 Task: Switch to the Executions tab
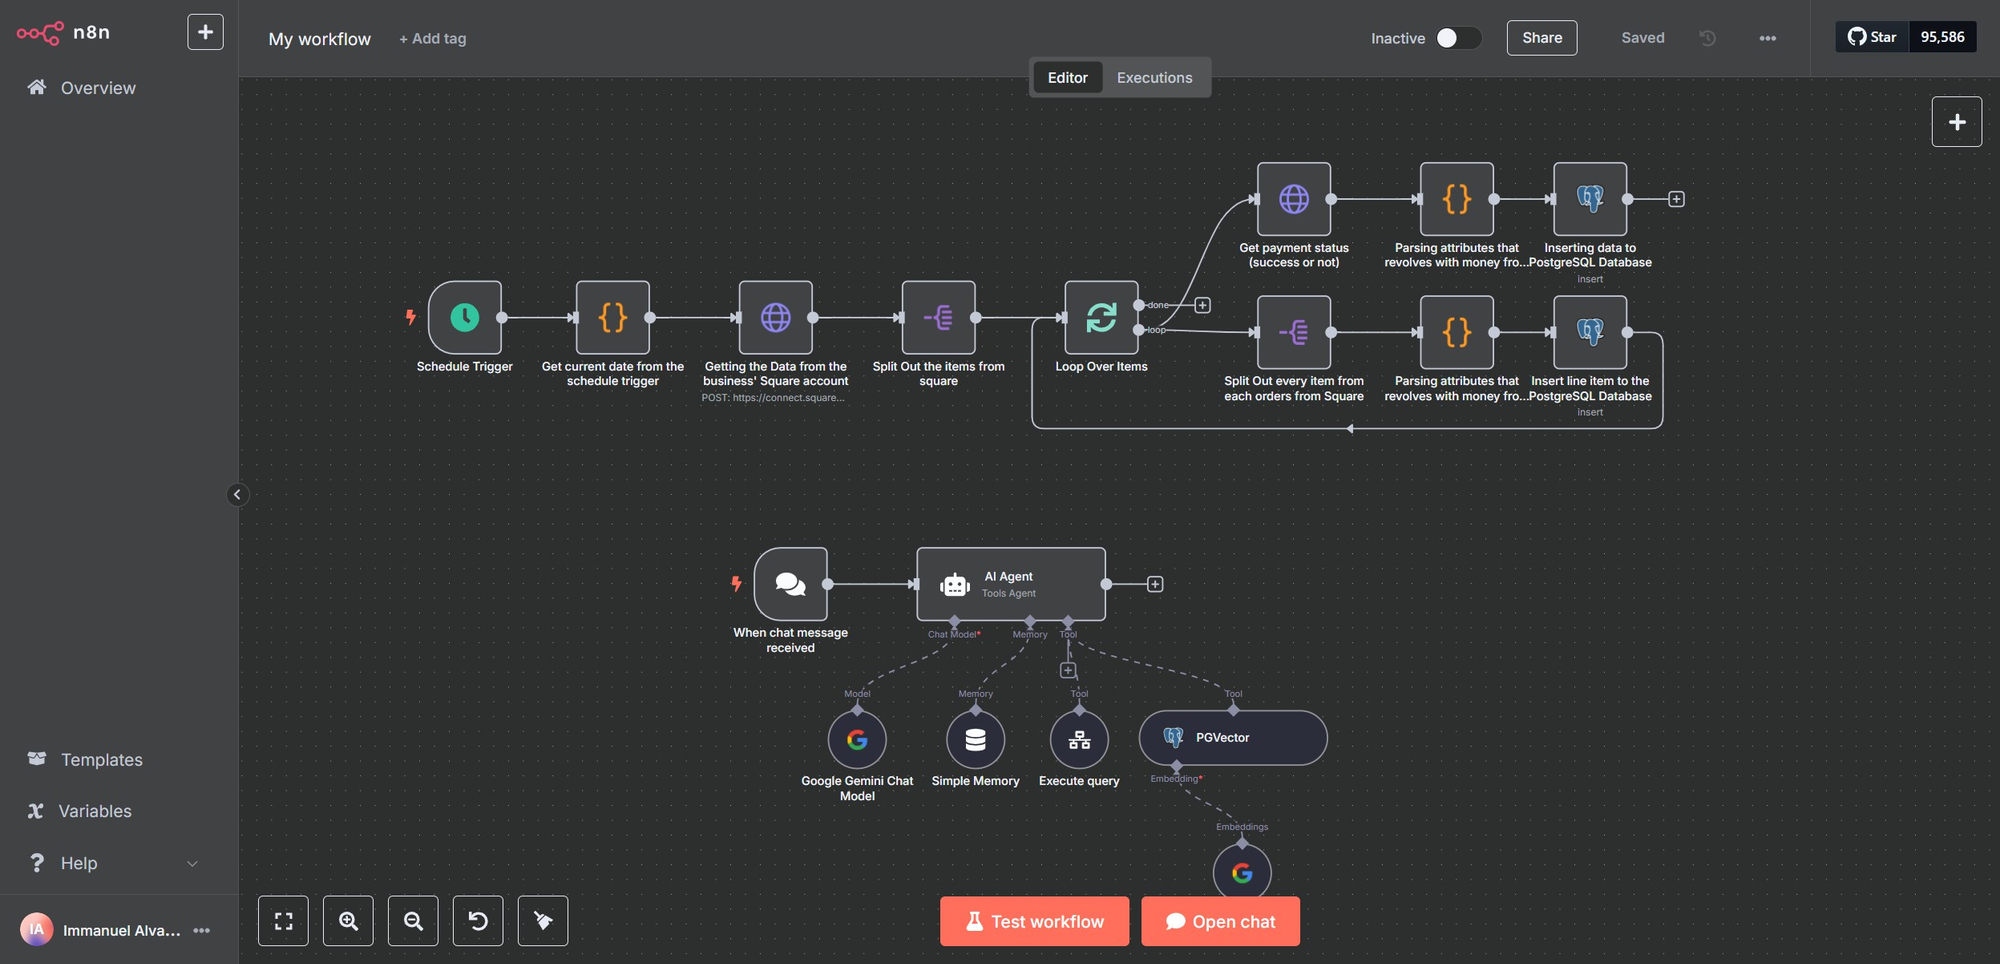coord(1154,78)
